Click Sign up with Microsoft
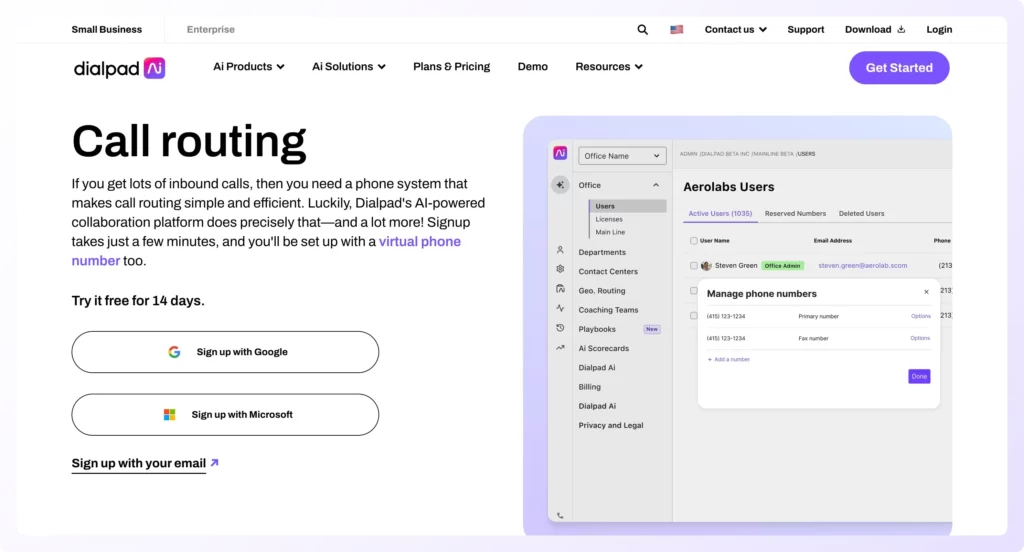The image size is (1024, 552). tap(225, 415)
